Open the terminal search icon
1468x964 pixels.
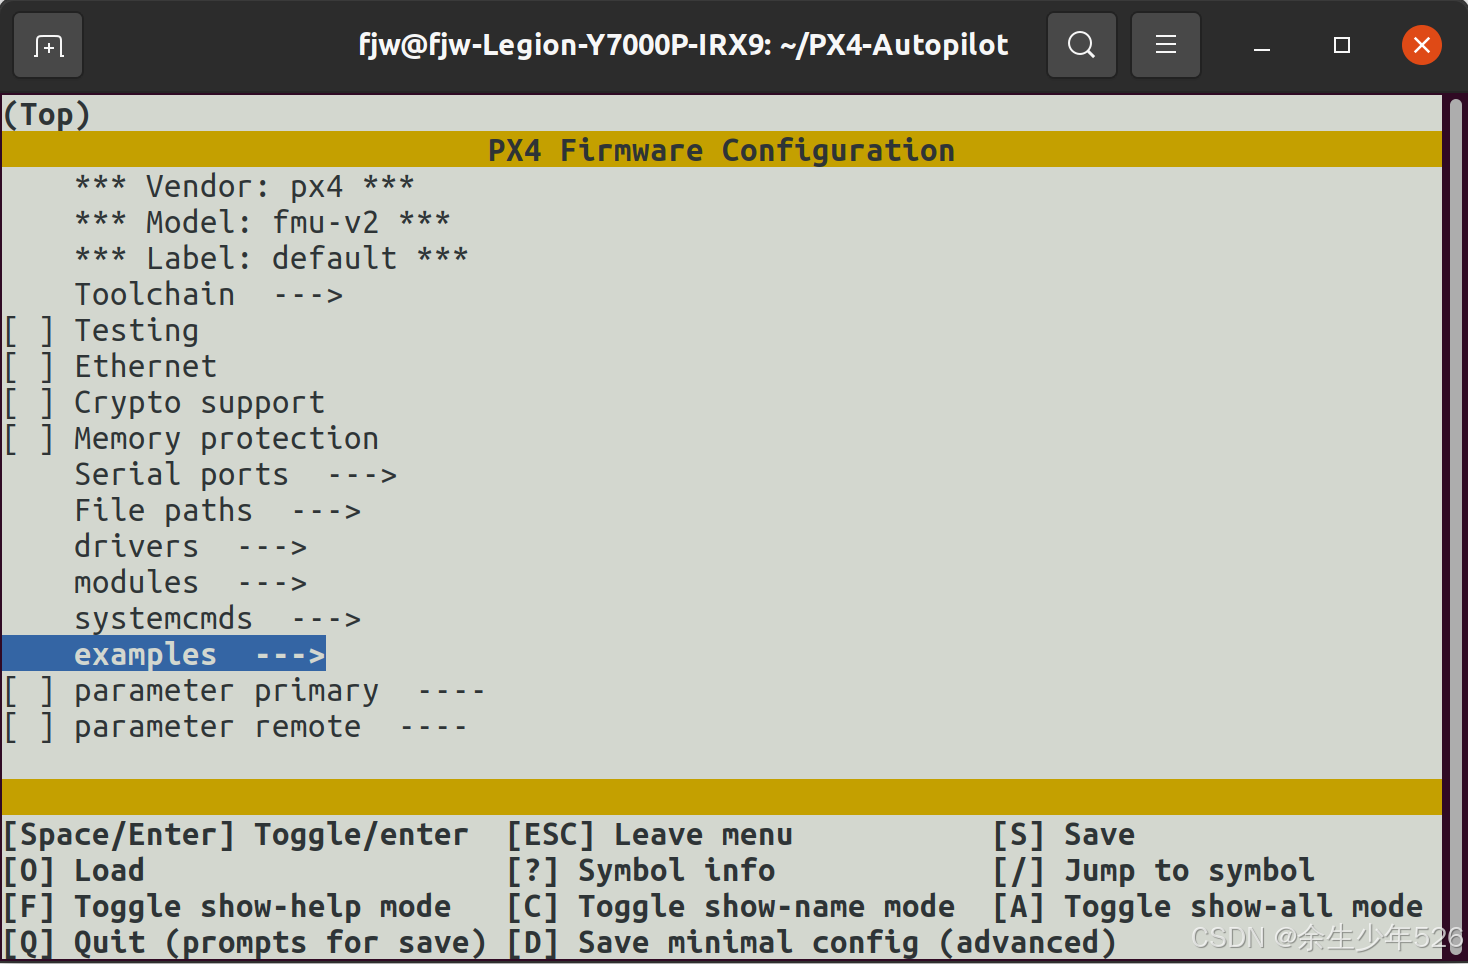(x=1081, y=45)
